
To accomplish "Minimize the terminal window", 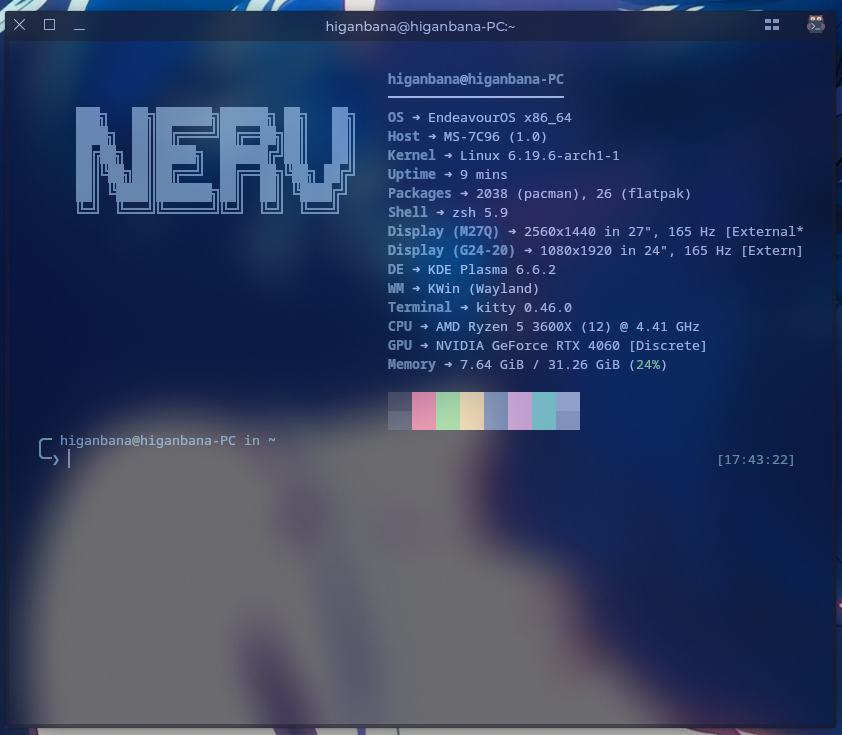I will click(x=79, y=28).
